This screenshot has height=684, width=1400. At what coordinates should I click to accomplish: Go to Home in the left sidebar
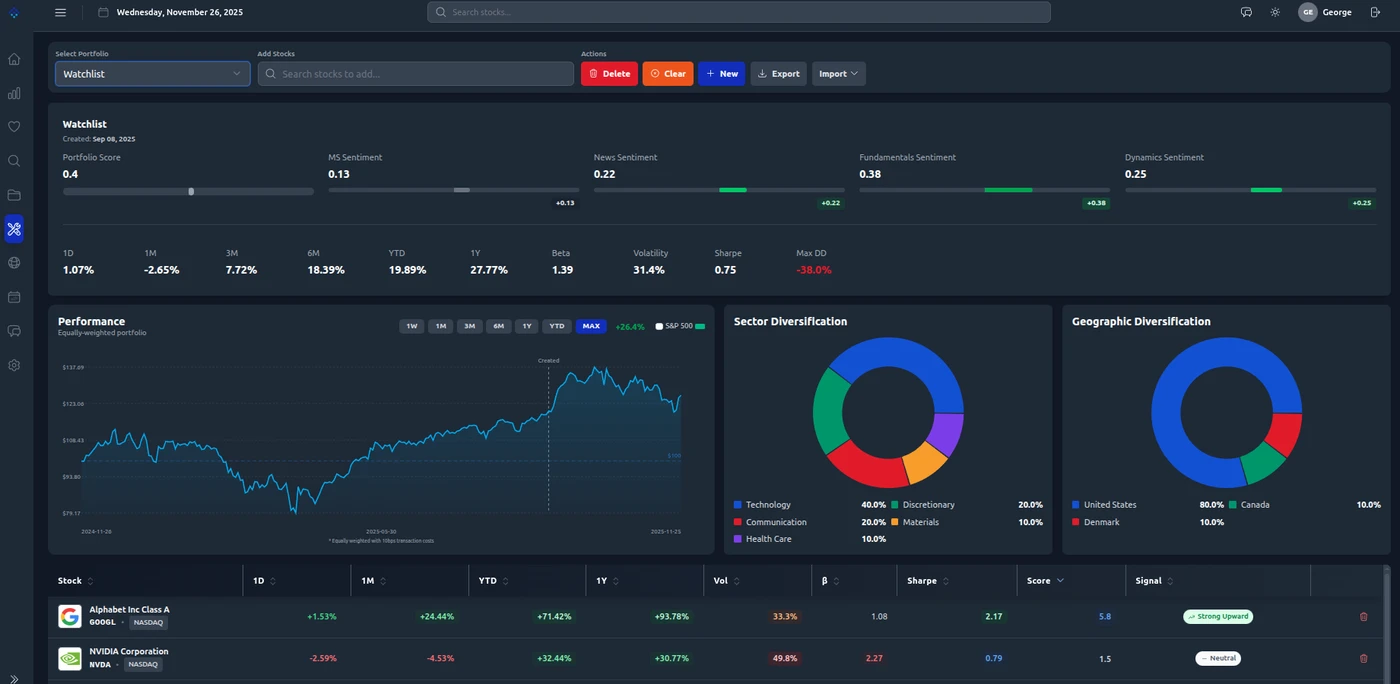[14, 59]
